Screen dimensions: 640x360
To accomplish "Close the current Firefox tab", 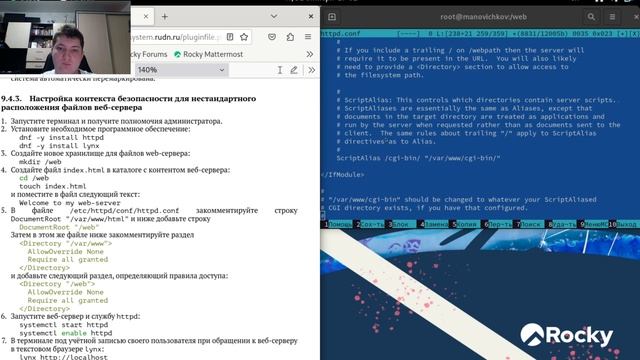I will (x=146, y=17).
